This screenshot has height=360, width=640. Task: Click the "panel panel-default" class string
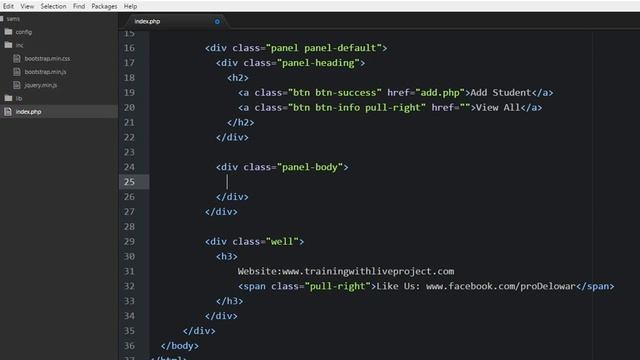click(x=323, y=48)
